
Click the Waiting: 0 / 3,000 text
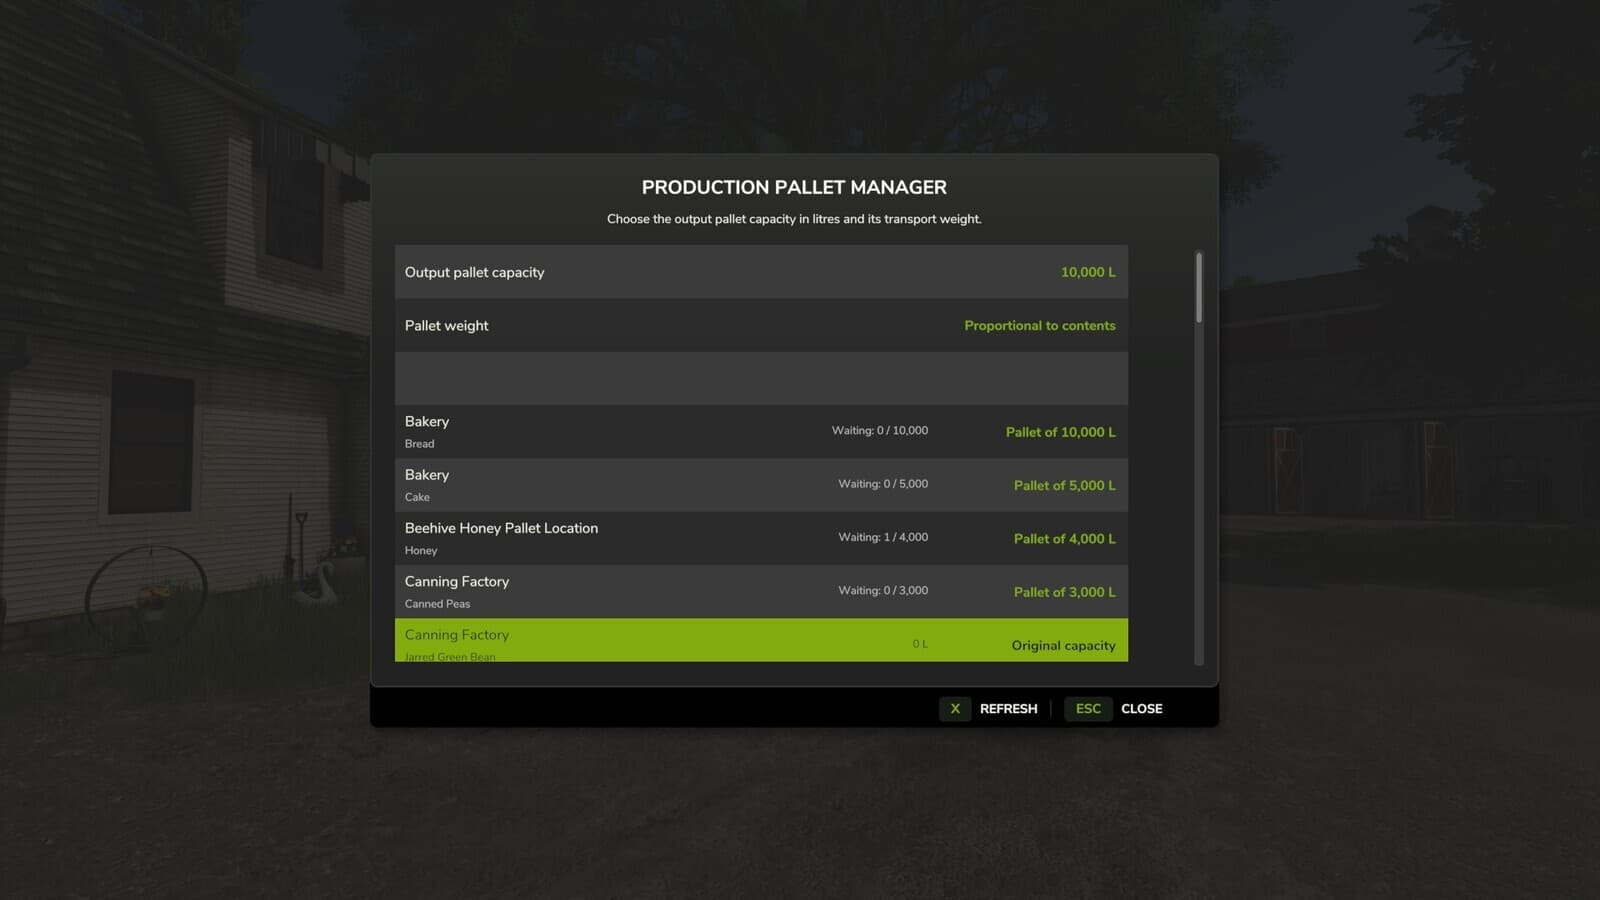click(x=883, y=590)
